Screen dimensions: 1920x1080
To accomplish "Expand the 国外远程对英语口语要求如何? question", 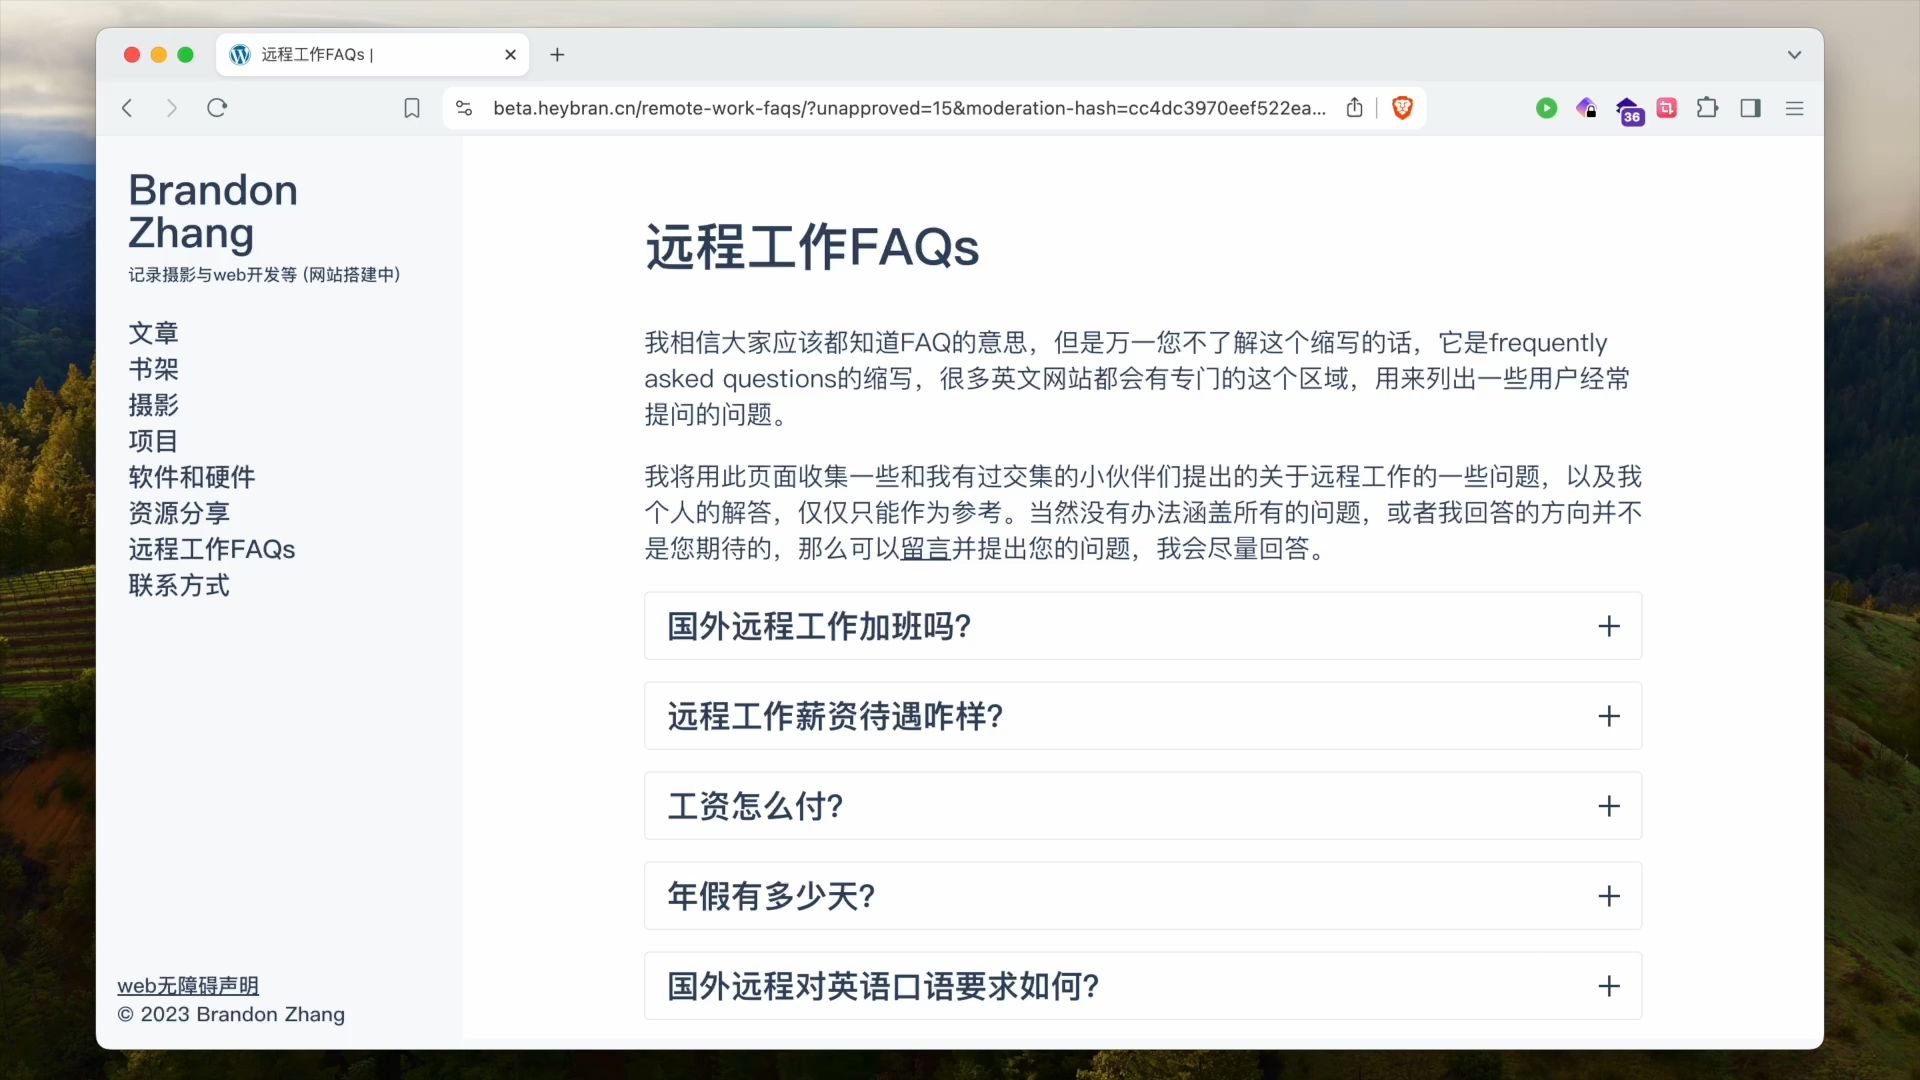I will click(1143, 986).
